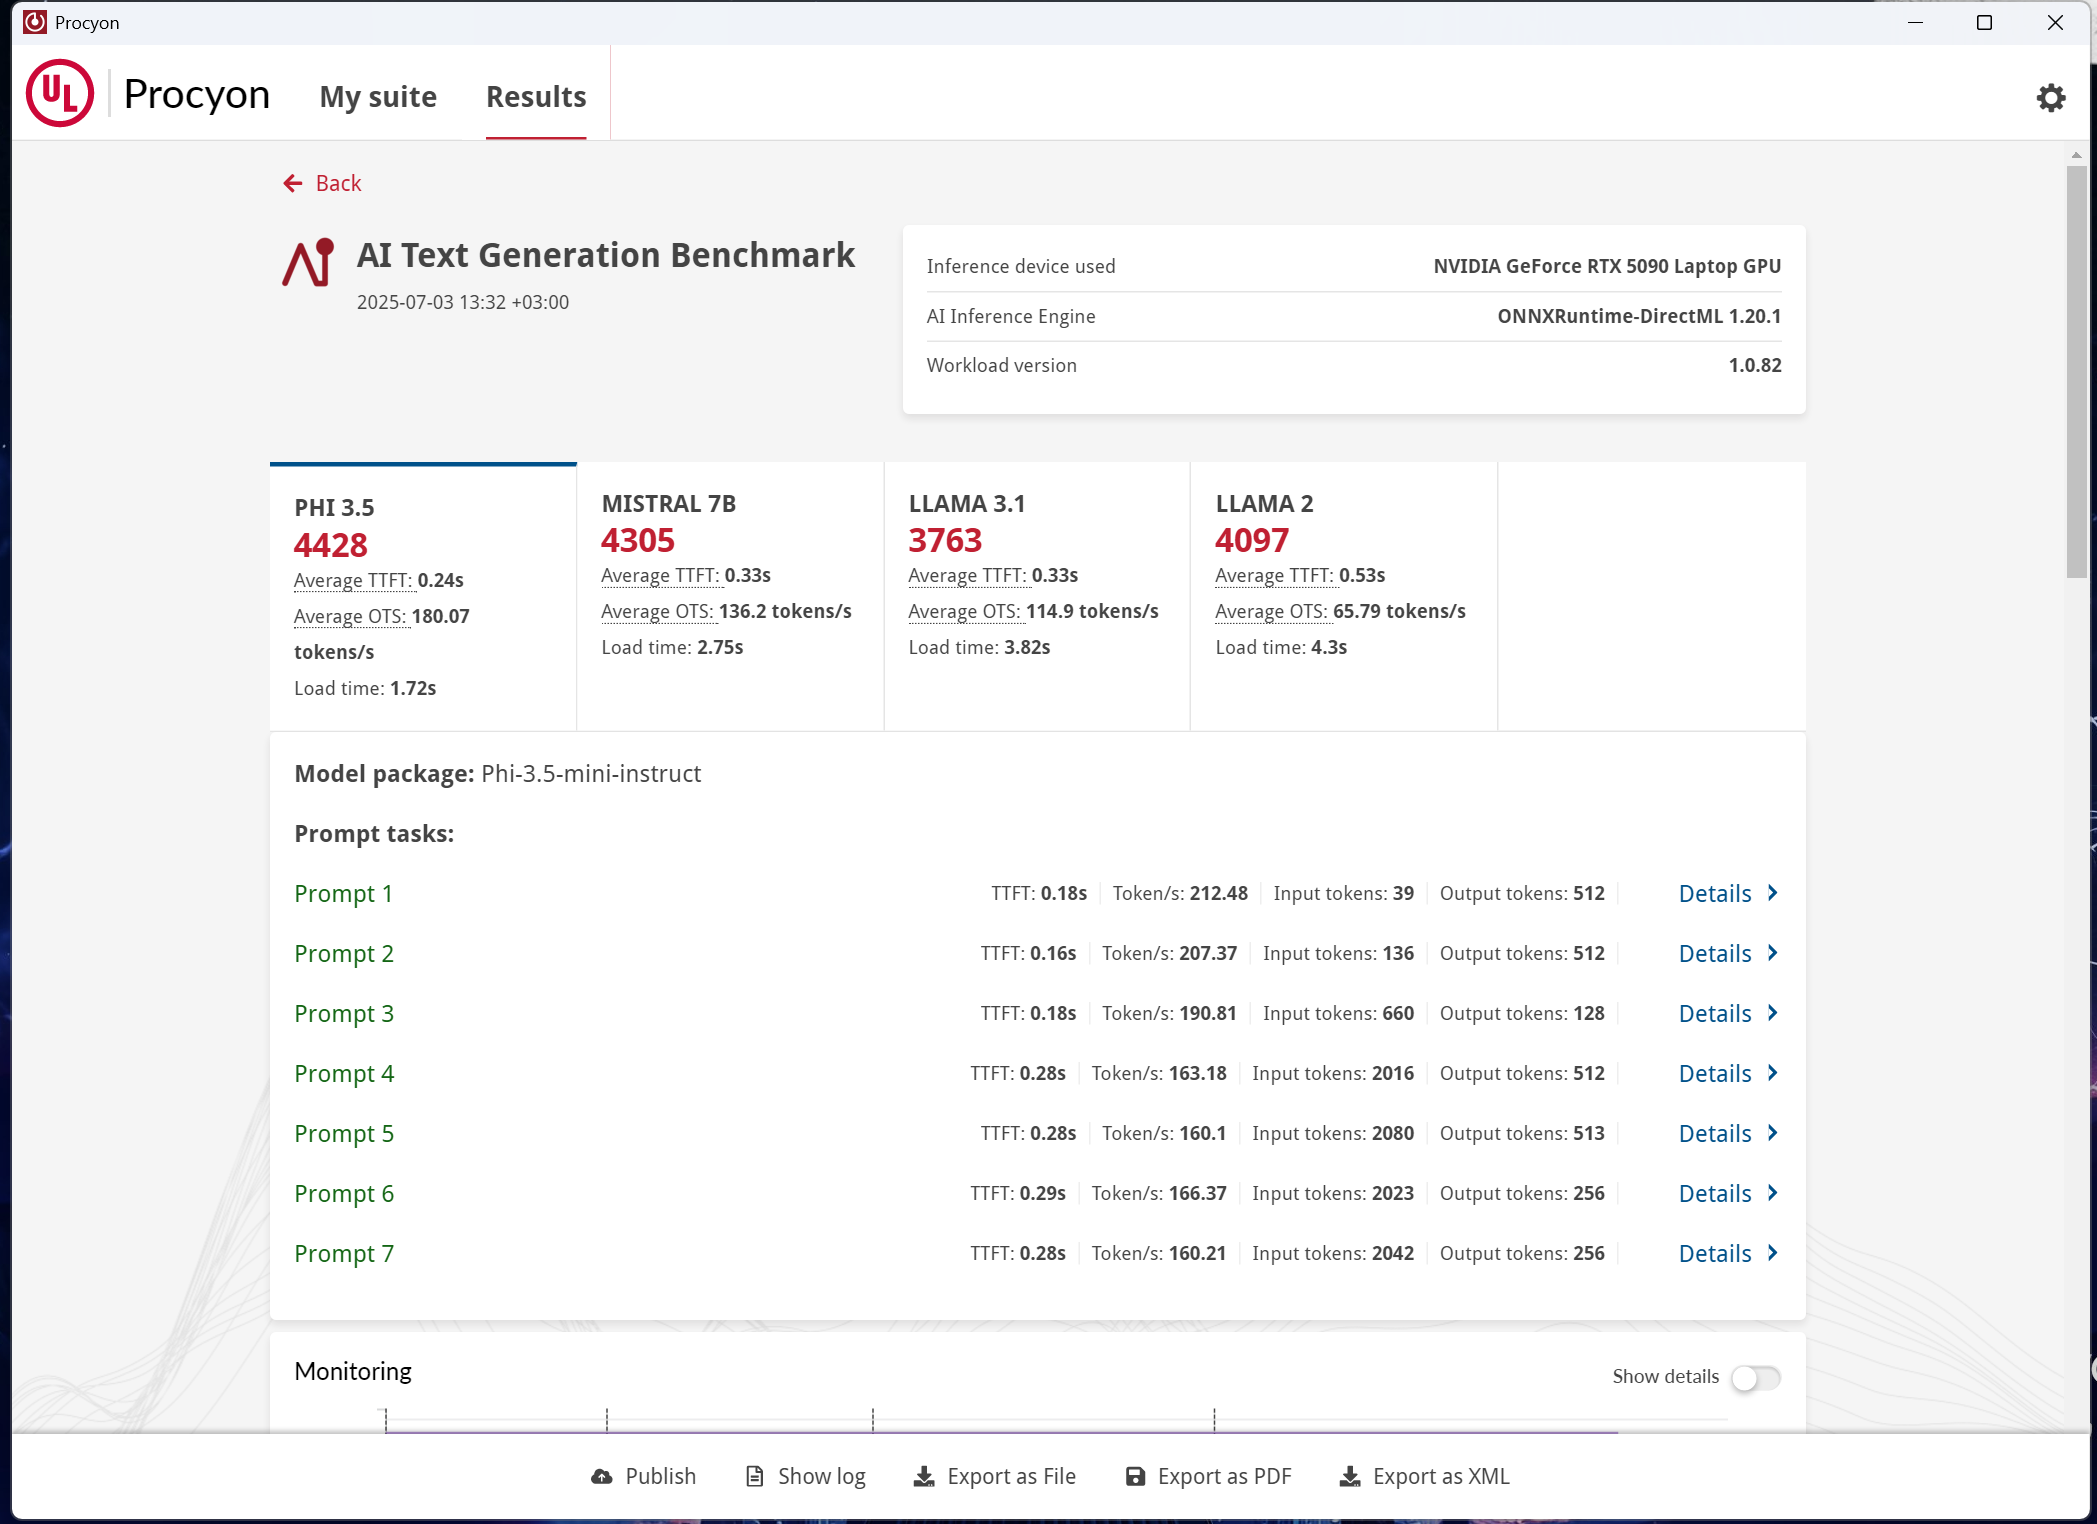Click the Procyon title bar app icon

coord(35,22)
